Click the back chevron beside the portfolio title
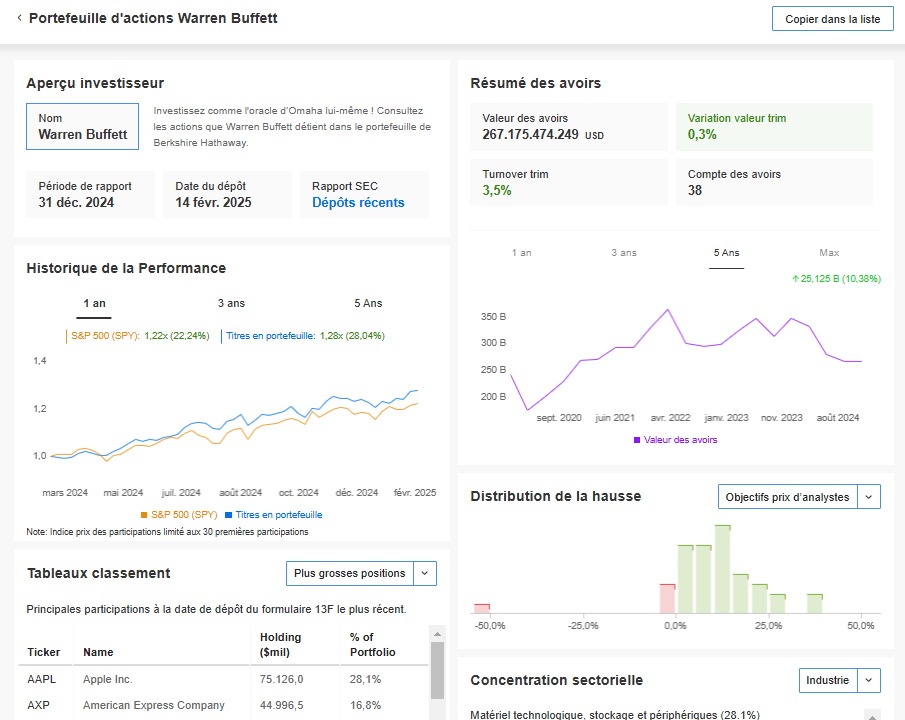Image resolution: width=905 pixels, height=720 pixels. [19, 19]
